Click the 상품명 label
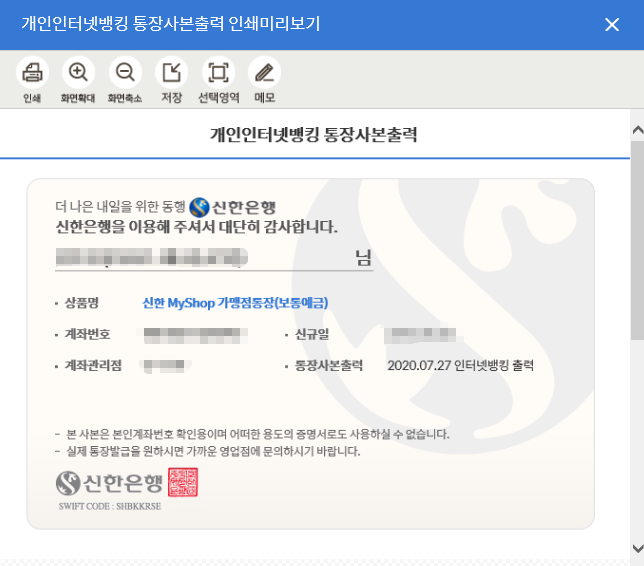 82,303
